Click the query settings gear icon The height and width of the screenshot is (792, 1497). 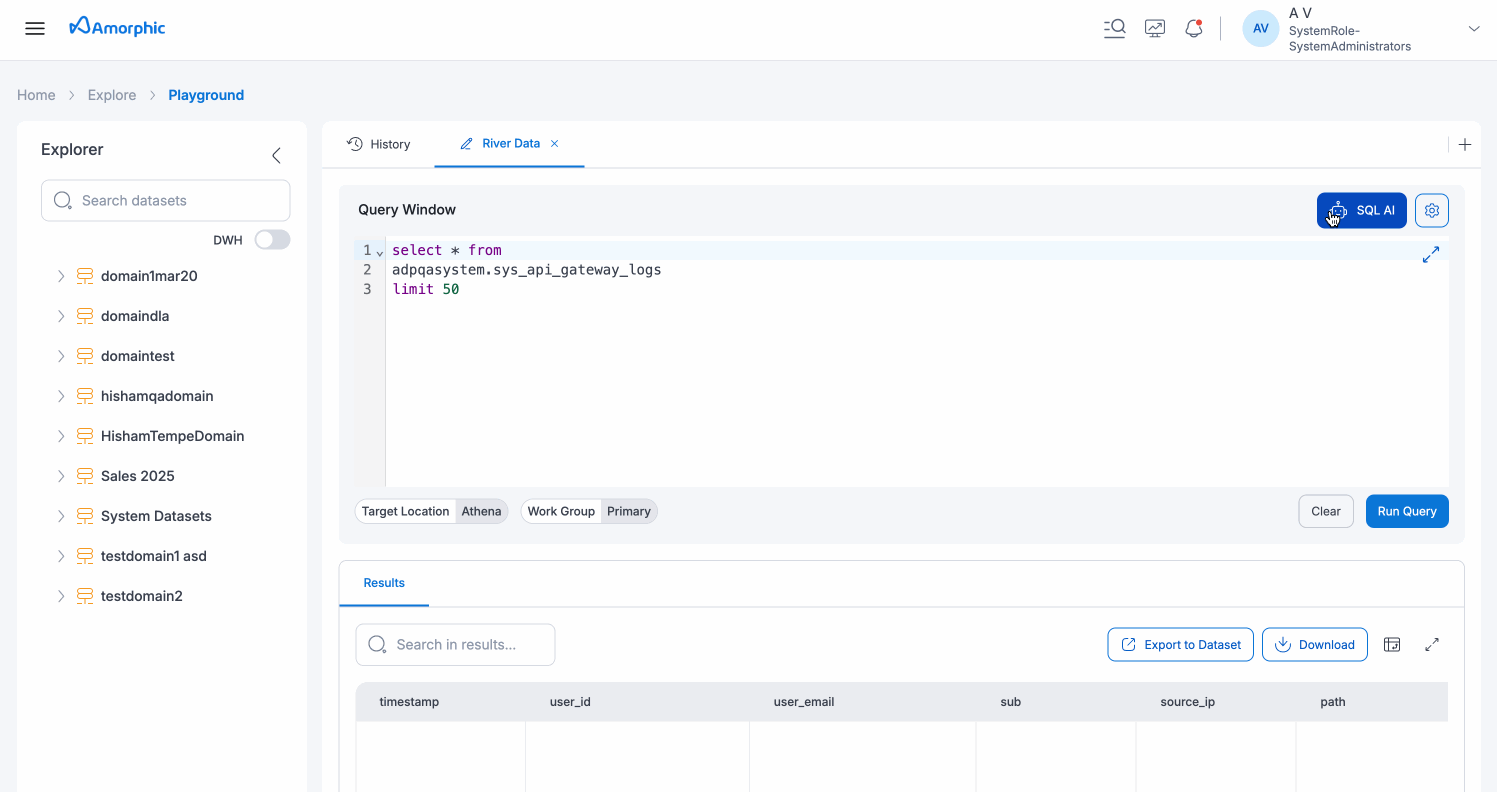pos(1431,210)
